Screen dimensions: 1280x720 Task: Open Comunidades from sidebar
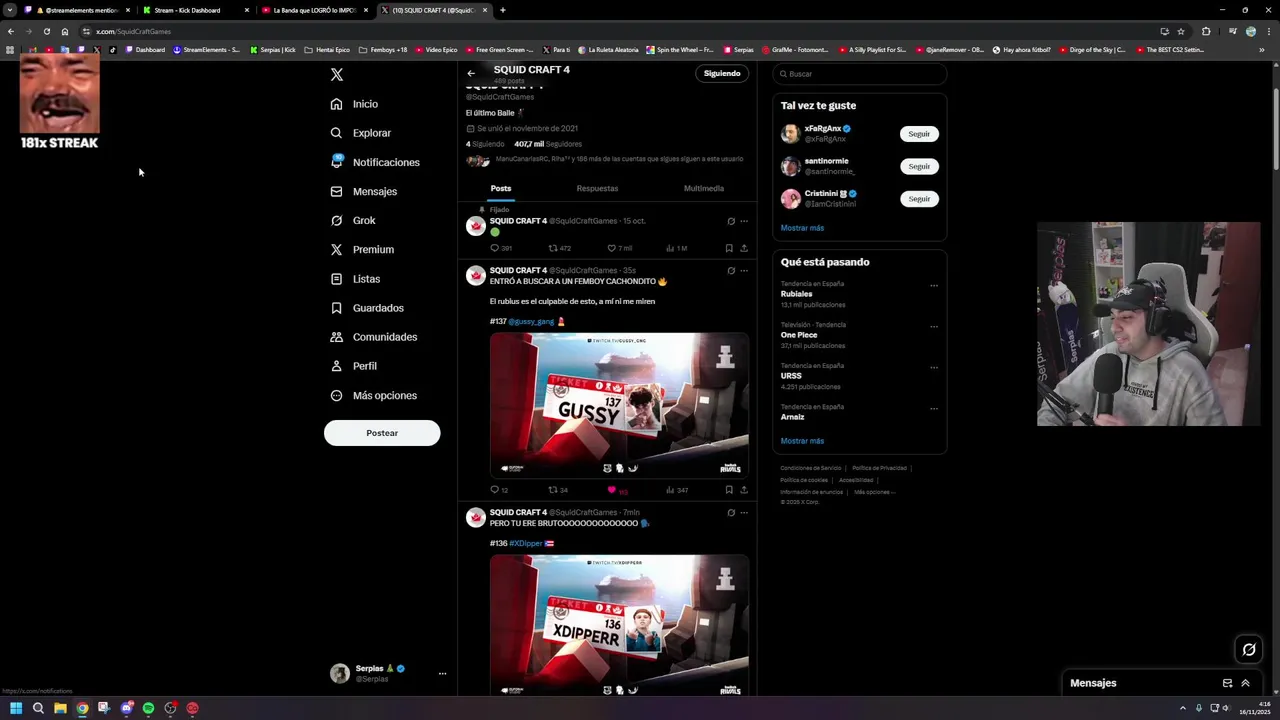(374, 337)
